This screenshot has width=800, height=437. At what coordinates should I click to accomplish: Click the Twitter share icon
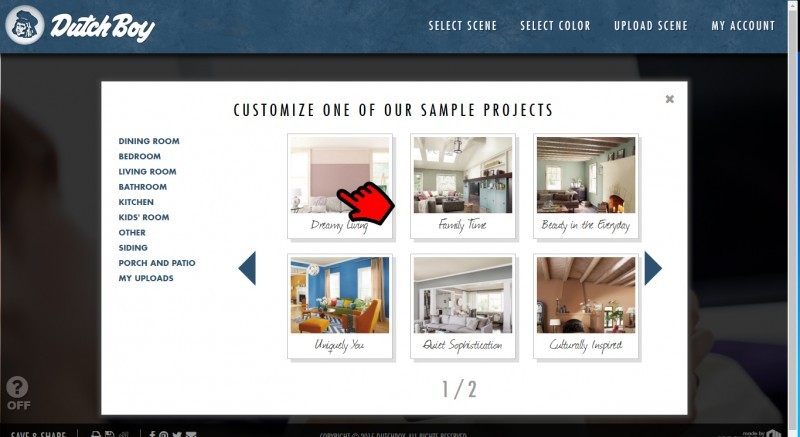(x=177, y=434)
